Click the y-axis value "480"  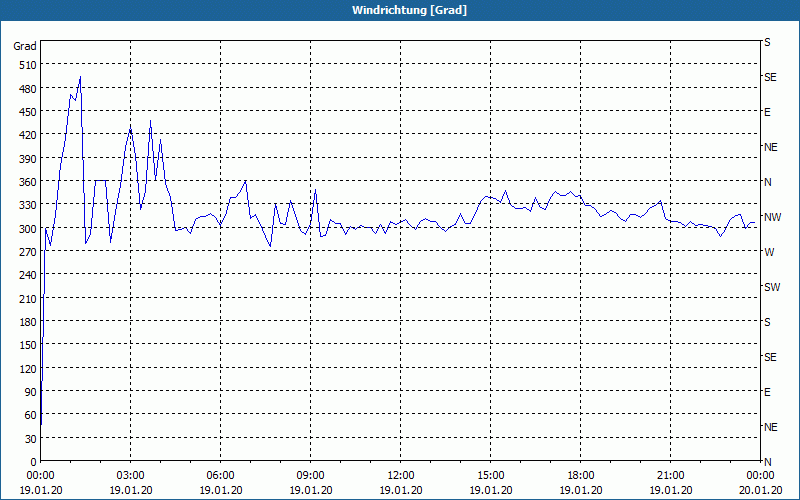(28, 89)
